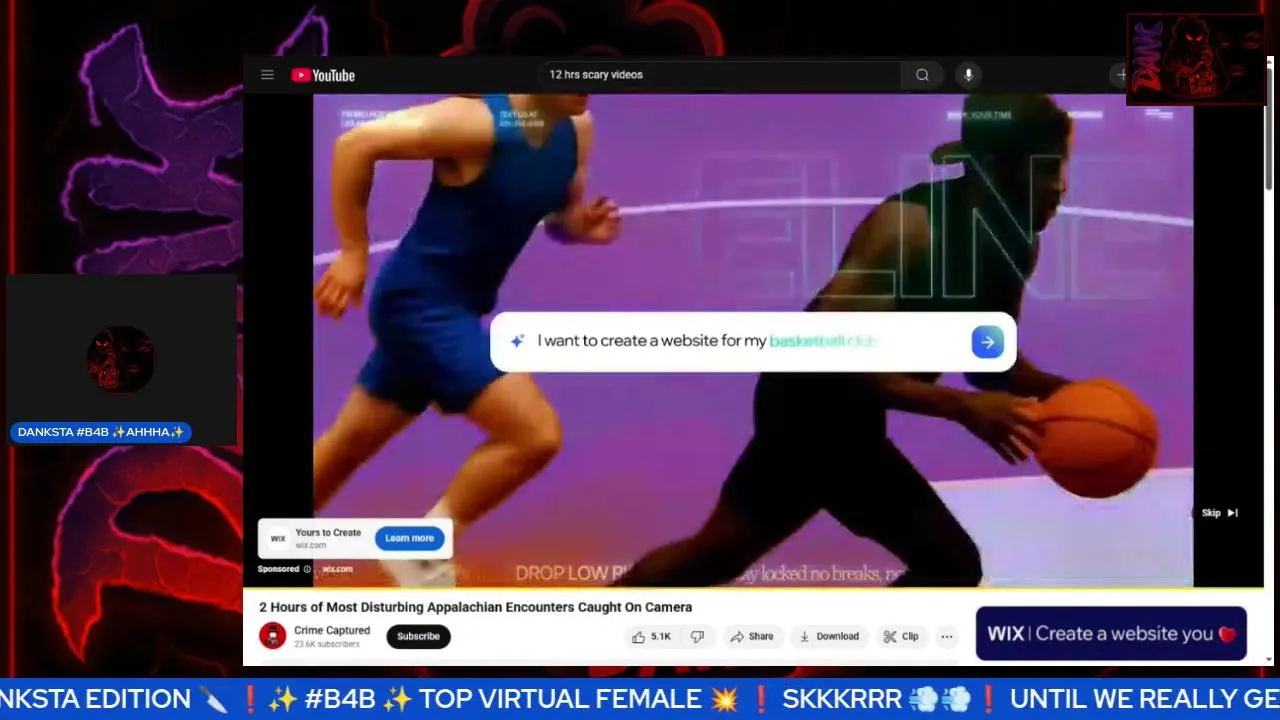This screenshot has width=1280, height=720.
Task: Go to the YouTube home logo
Action: click(x=323, y=75)
